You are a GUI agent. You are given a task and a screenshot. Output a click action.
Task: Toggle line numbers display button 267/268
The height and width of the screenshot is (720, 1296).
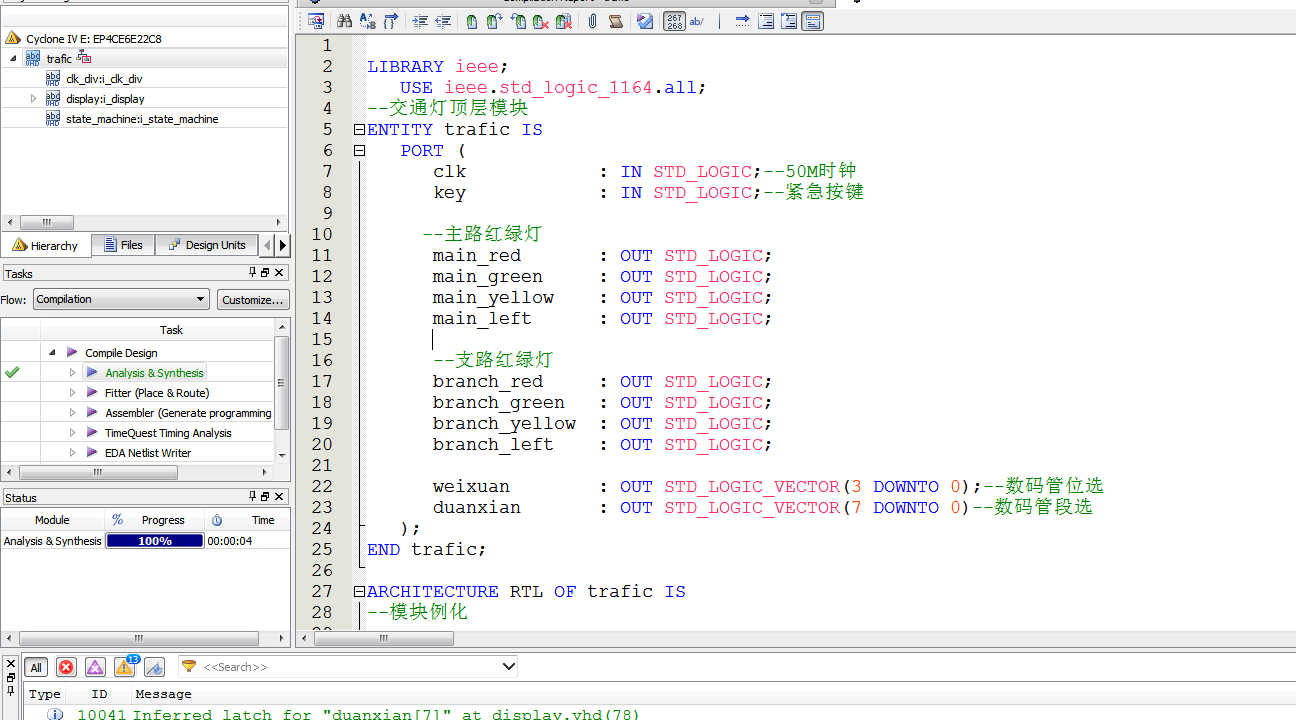pos(674,21)
